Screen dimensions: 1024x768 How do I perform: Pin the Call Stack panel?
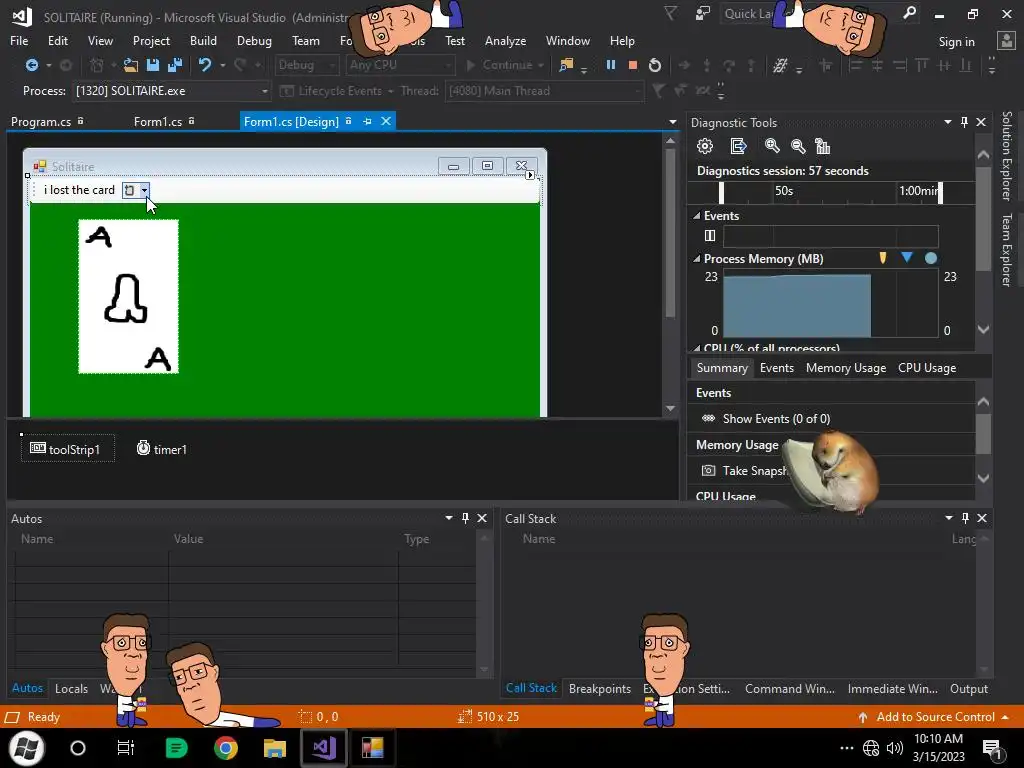click(965, 518)
